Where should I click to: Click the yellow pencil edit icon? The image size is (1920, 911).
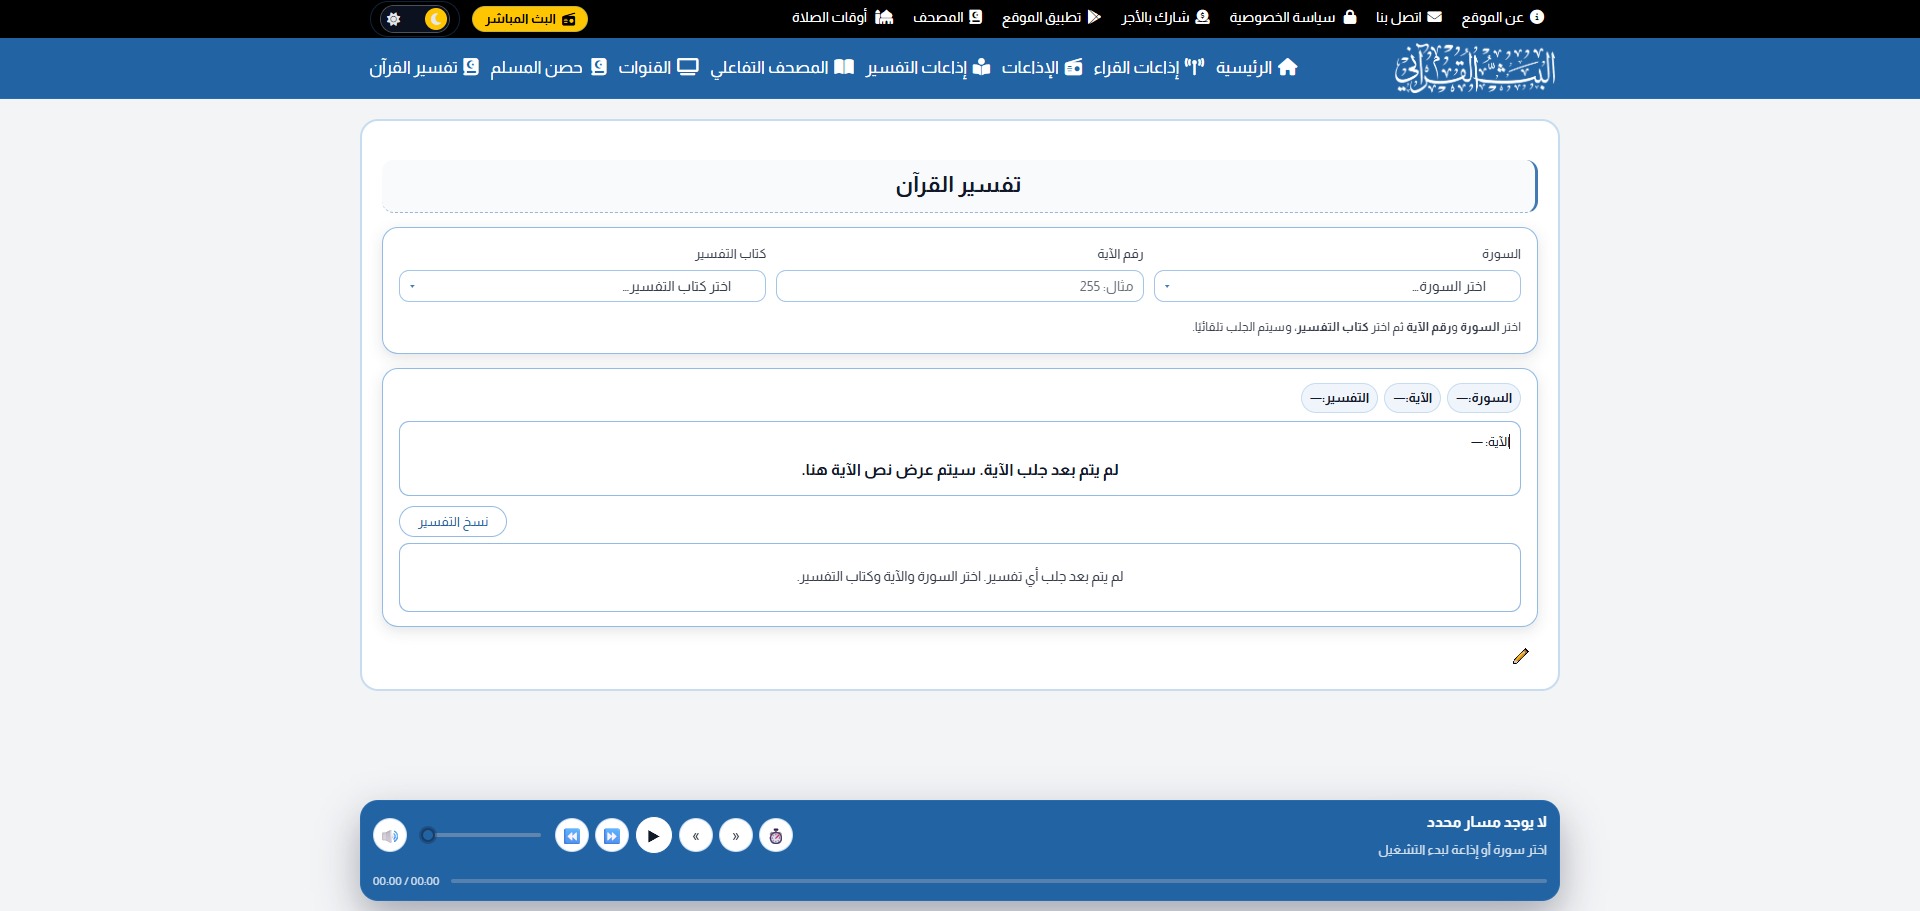(1520, 656)
